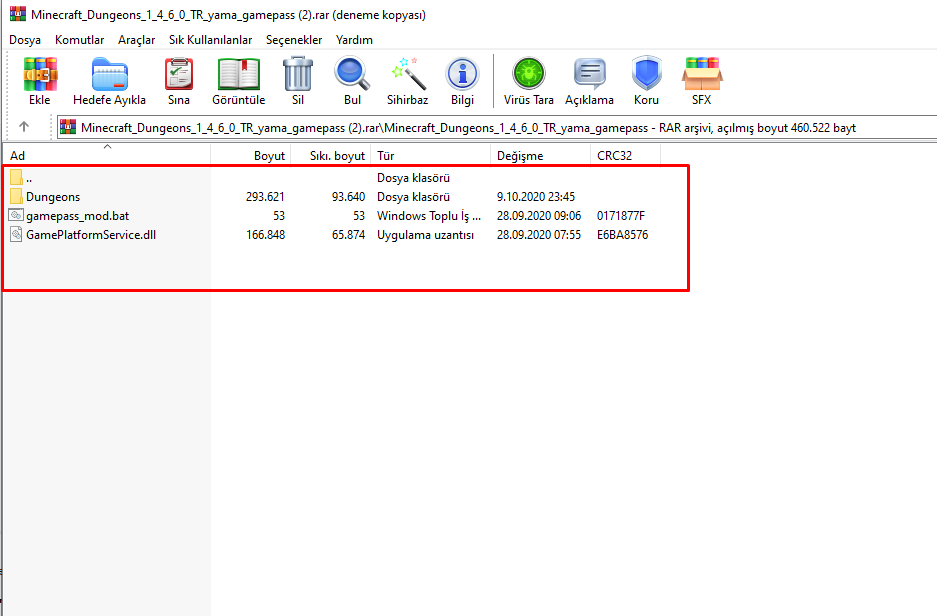937x616 pixels.
Task: Select GamePlatformService.dll file name
Action: pyautogui.click(x=91, y=235)
